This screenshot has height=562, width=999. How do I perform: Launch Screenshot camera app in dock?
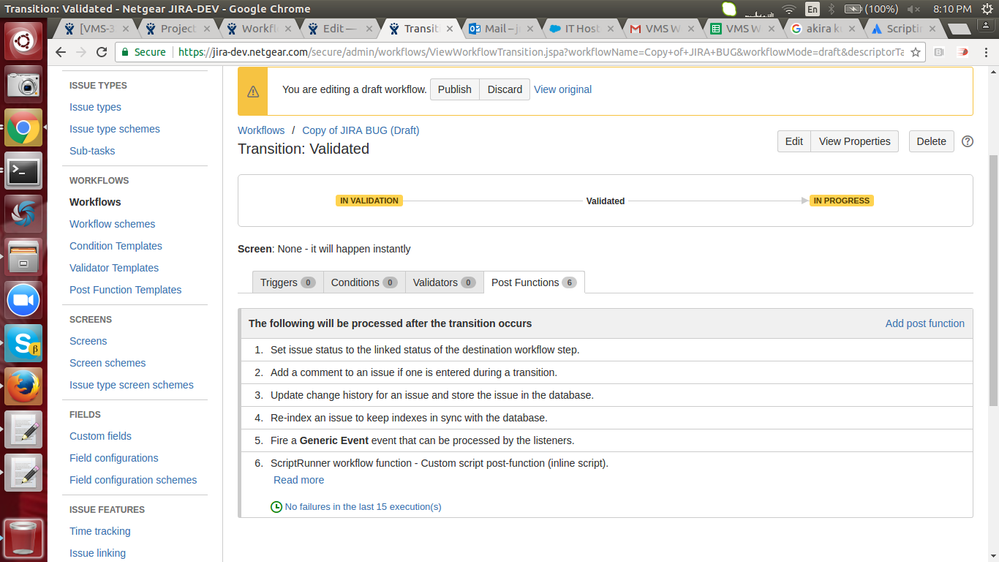(x=23, y=85)
